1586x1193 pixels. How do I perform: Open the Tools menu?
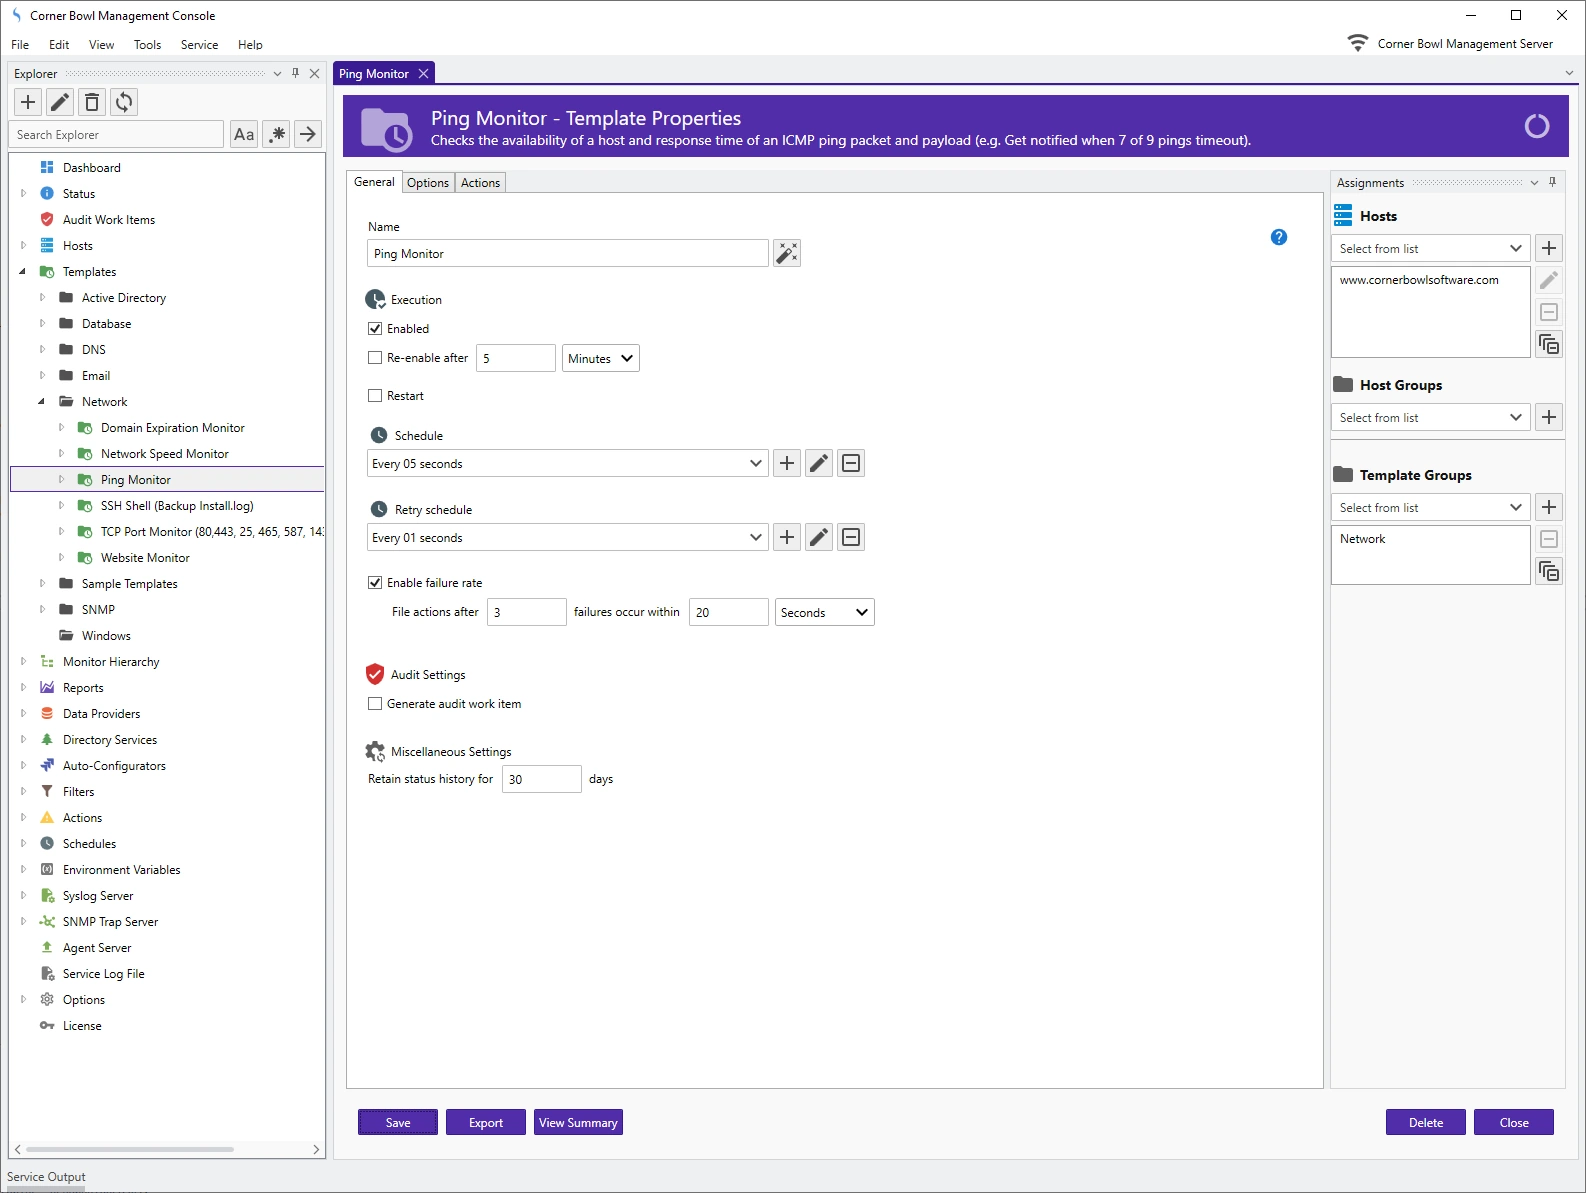tap(147, 45)
